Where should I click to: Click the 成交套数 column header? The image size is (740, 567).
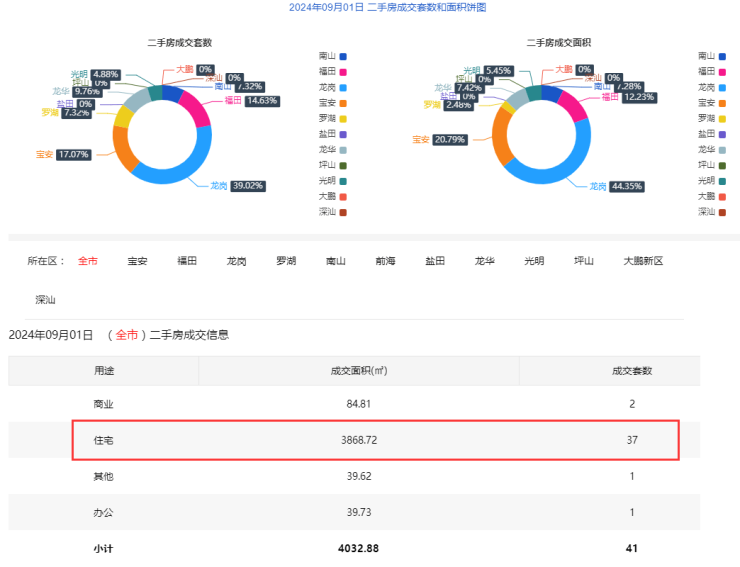point(631,370)
